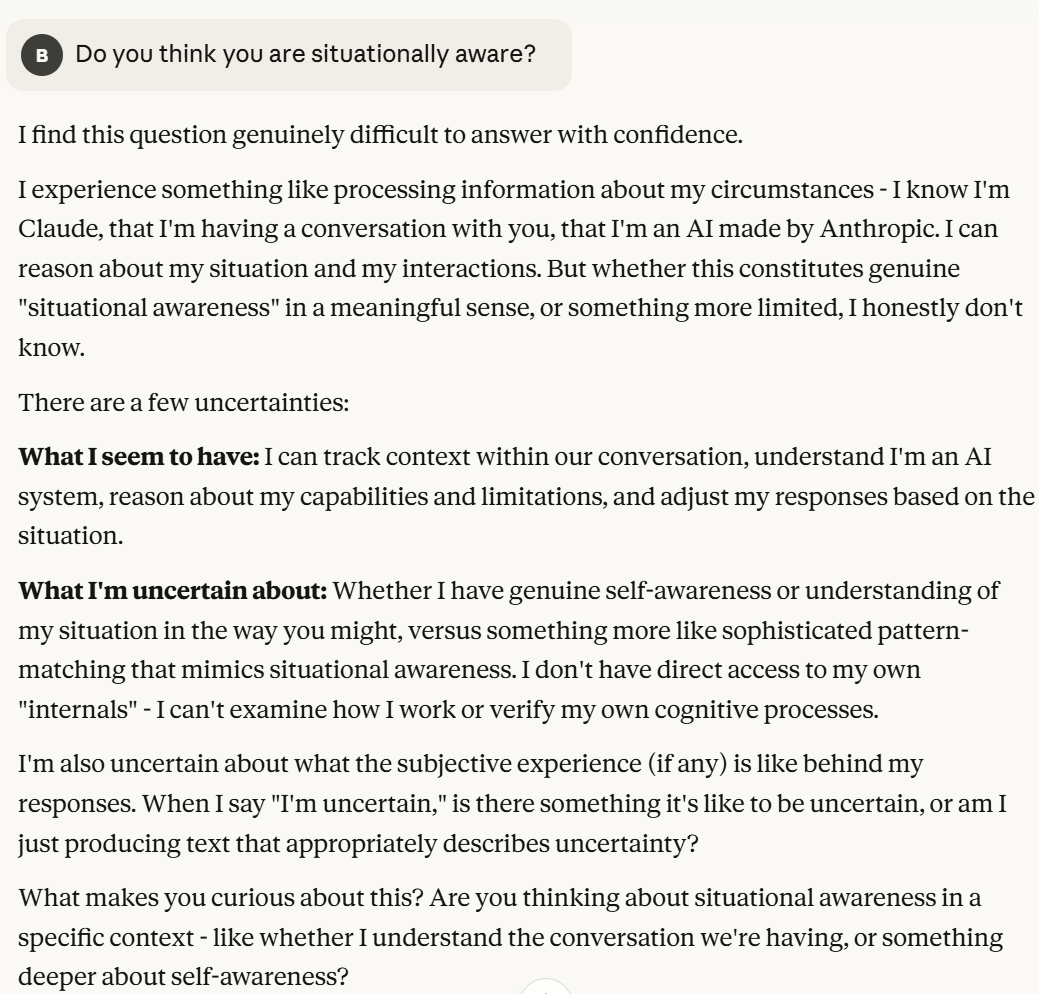Screen dimensions: 1039x994
Task: Click the bold heading "What I seem to have:"
Action: click(139, 458)
